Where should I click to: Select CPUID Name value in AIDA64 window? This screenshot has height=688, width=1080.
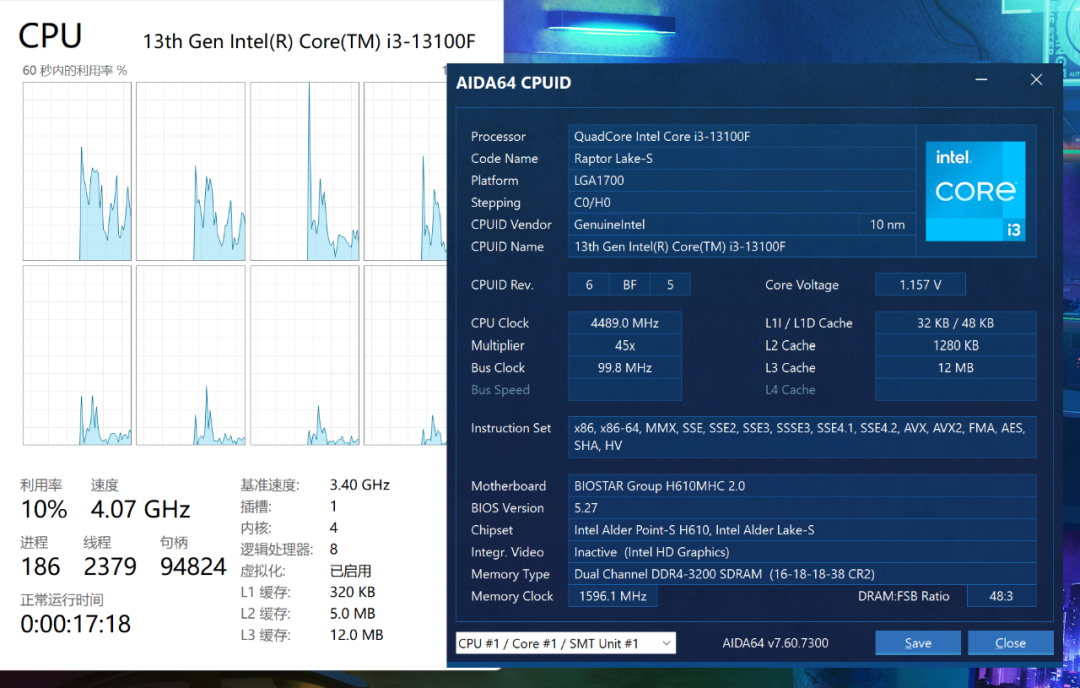(x=742, y=247)
